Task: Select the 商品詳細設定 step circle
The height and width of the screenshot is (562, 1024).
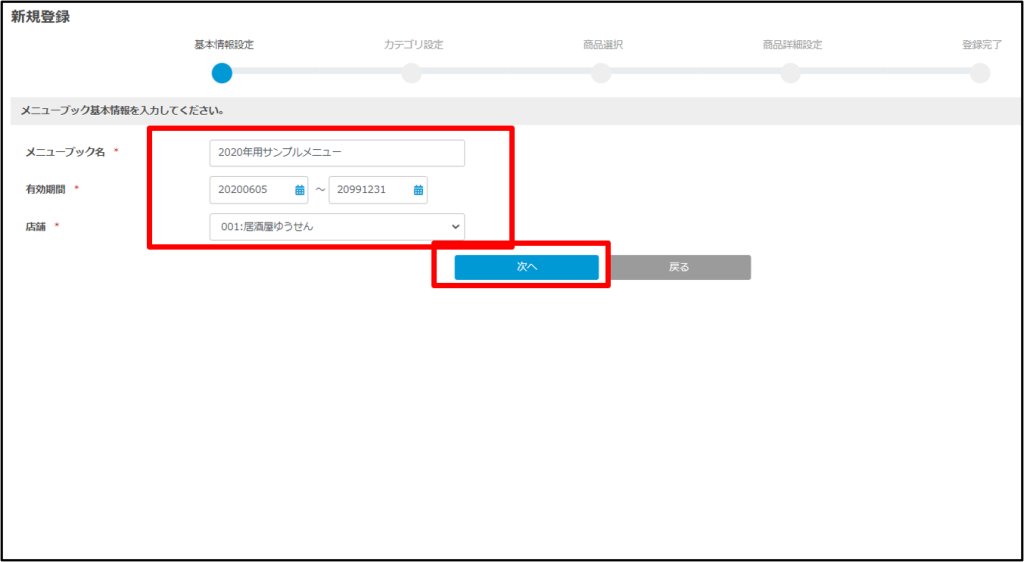Action: (x=790, y=73)
